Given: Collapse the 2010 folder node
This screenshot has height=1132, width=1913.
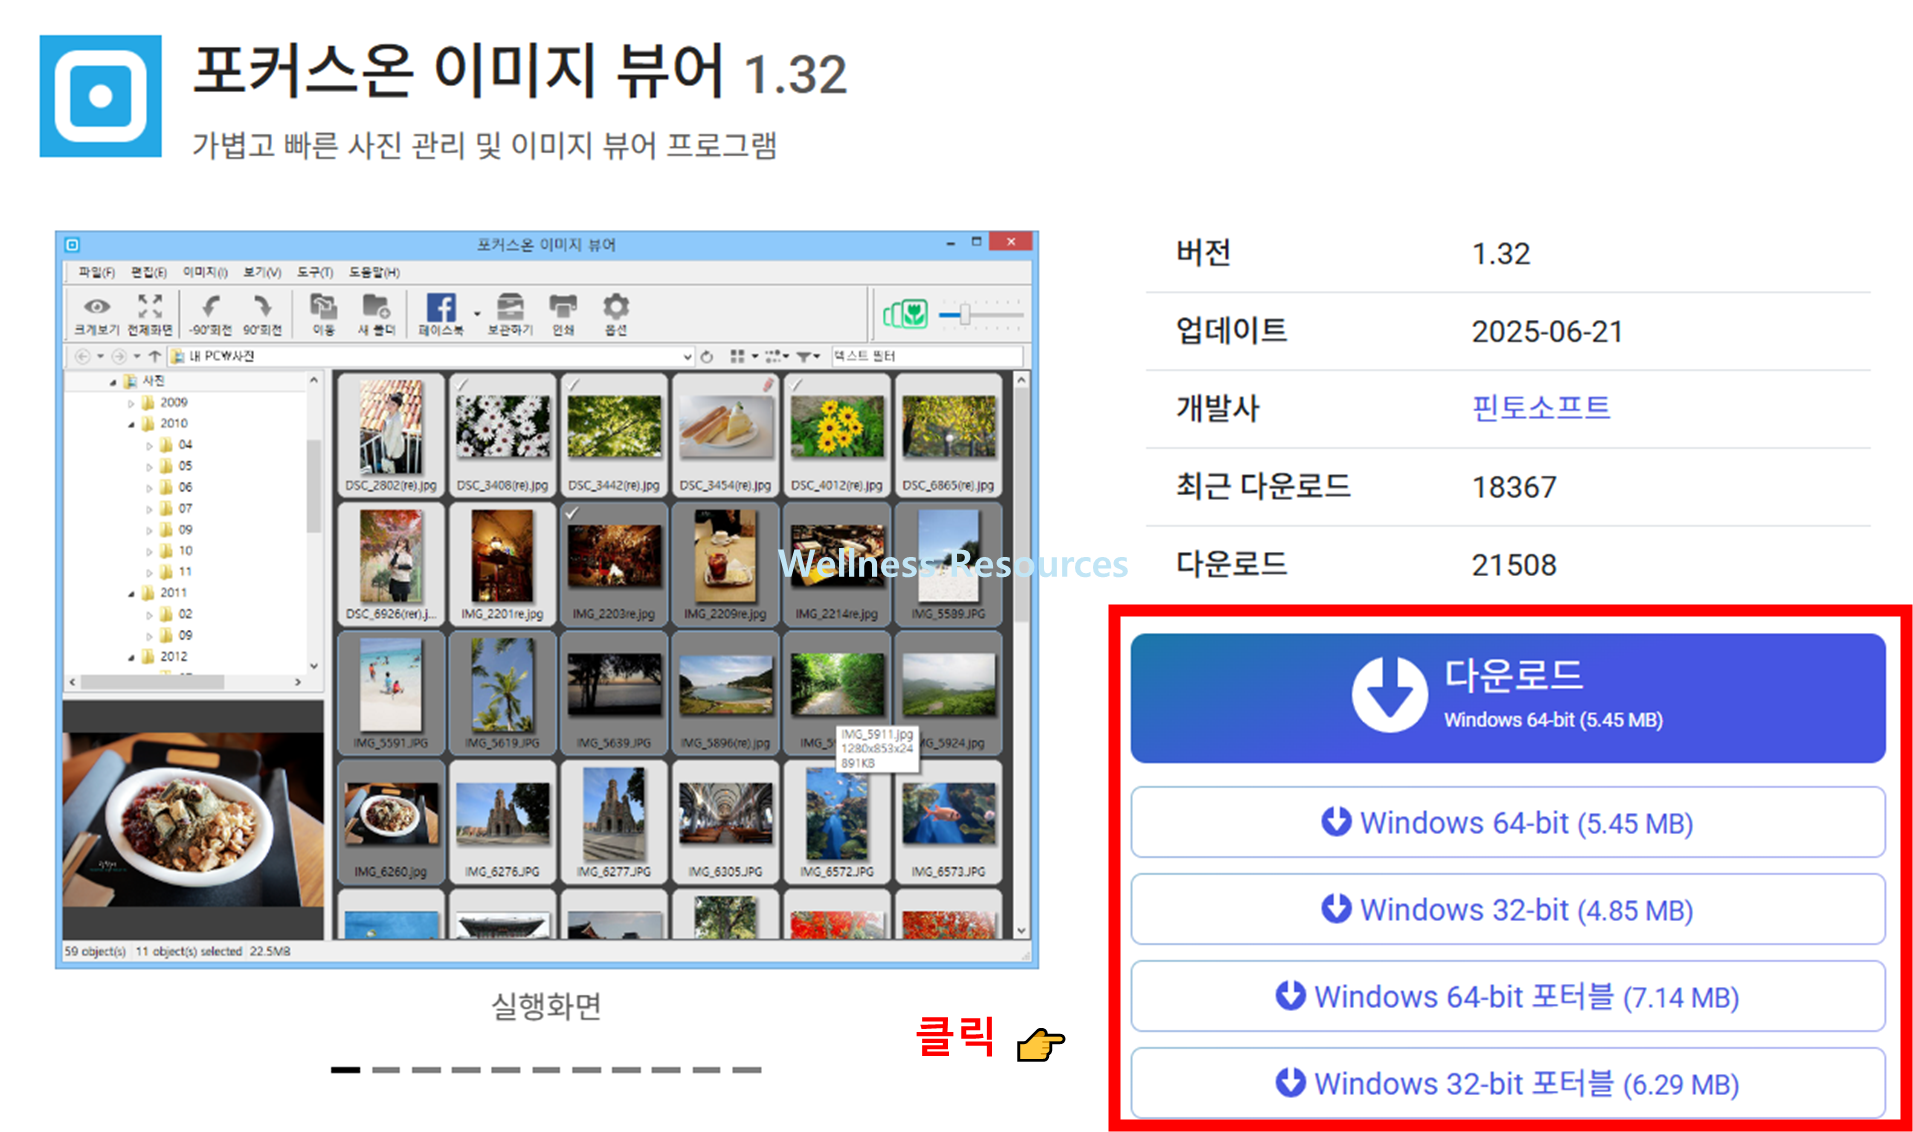Looking at the screenshot, I should [x=131, y=424].
